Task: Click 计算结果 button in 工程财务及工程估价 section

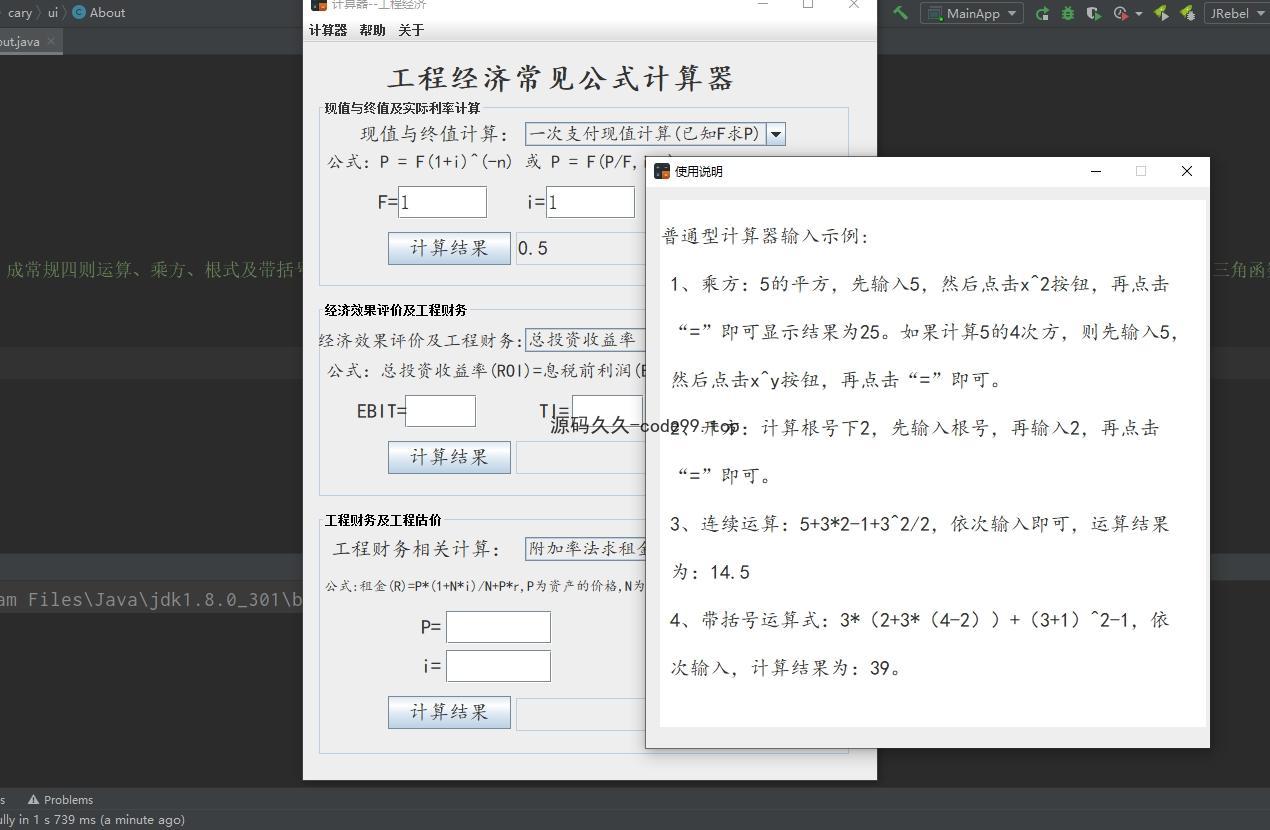Action: pyautogui.click(x=449, y=712)
